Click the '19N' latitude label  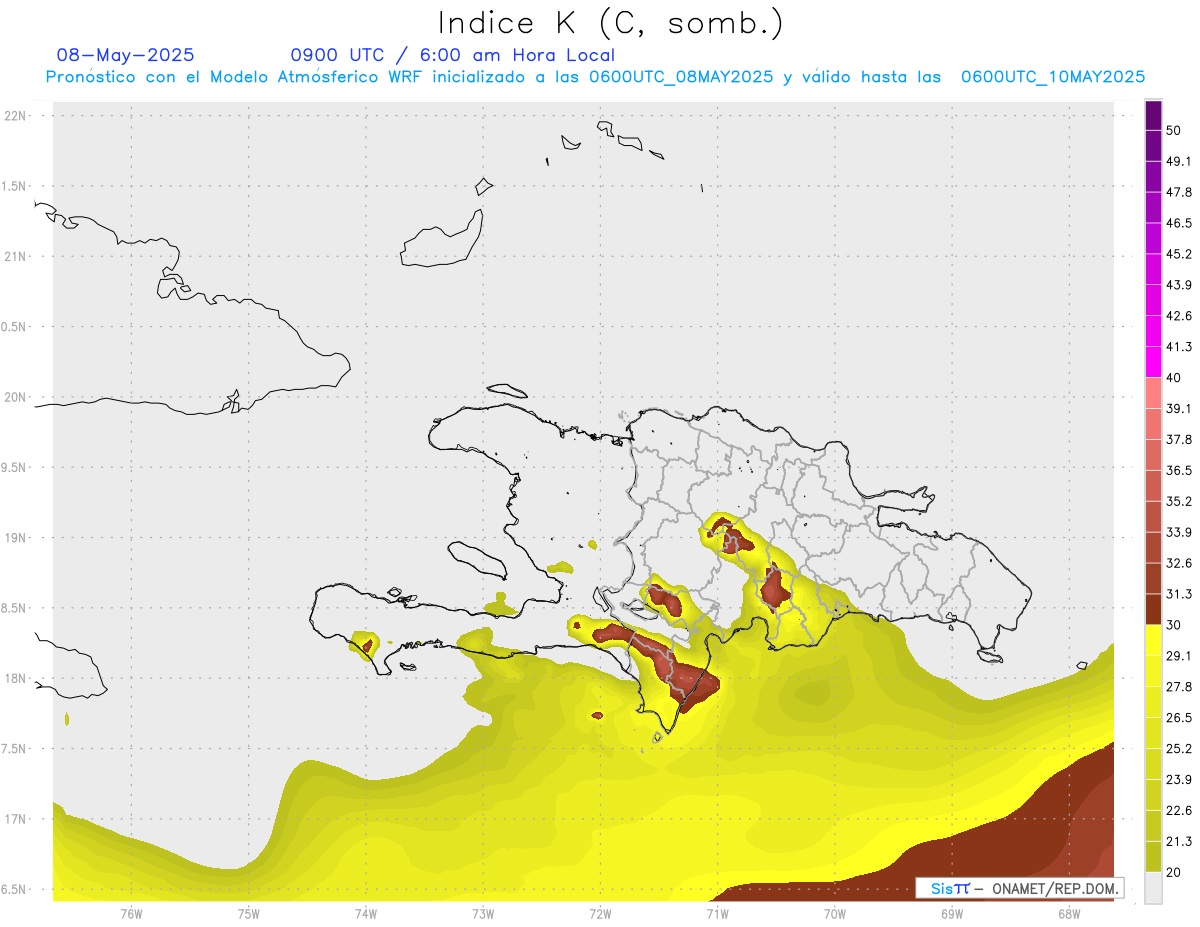(16, 538)
